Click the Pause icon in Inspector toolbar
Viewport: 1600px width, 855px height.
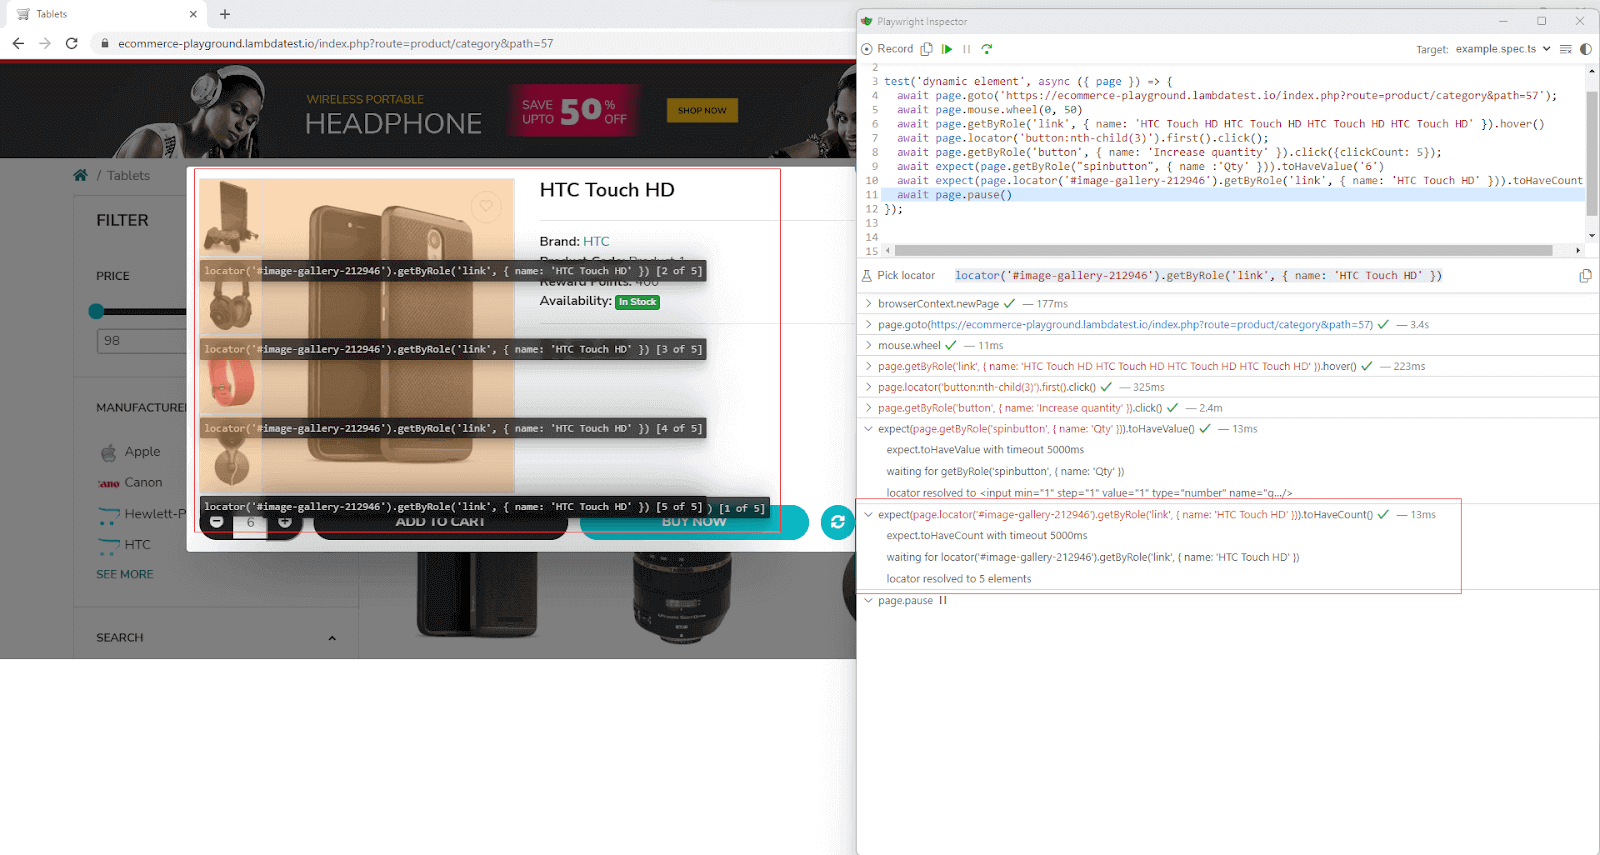967,49
